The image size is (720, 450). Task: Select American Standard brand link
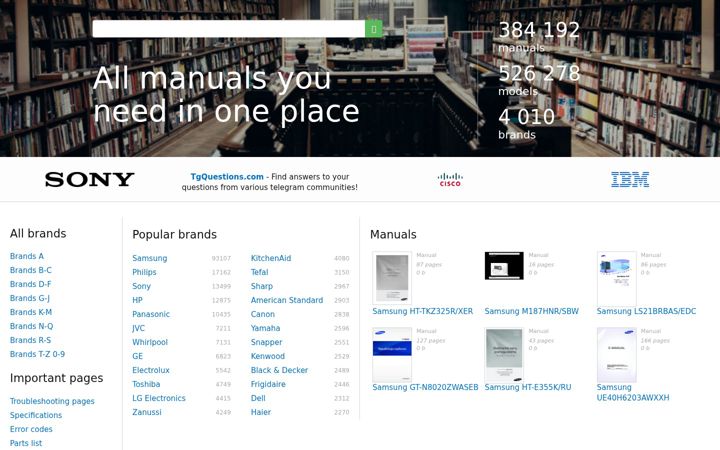(287, 300)
